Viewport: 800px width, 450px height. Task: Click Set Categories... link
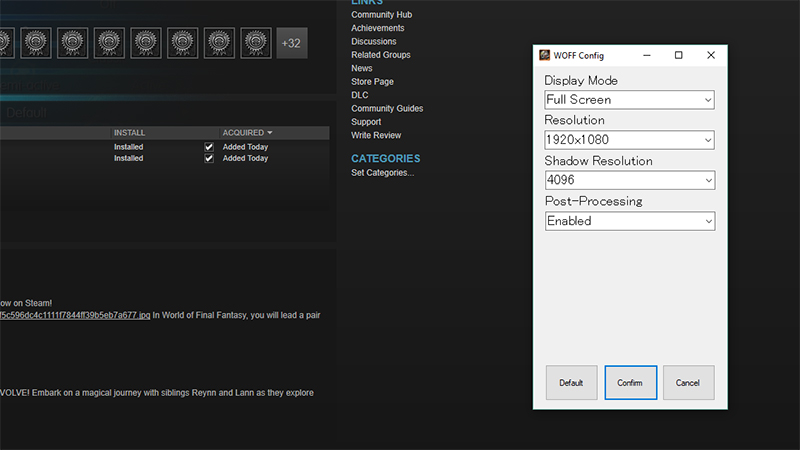click(x=383, y=173)
